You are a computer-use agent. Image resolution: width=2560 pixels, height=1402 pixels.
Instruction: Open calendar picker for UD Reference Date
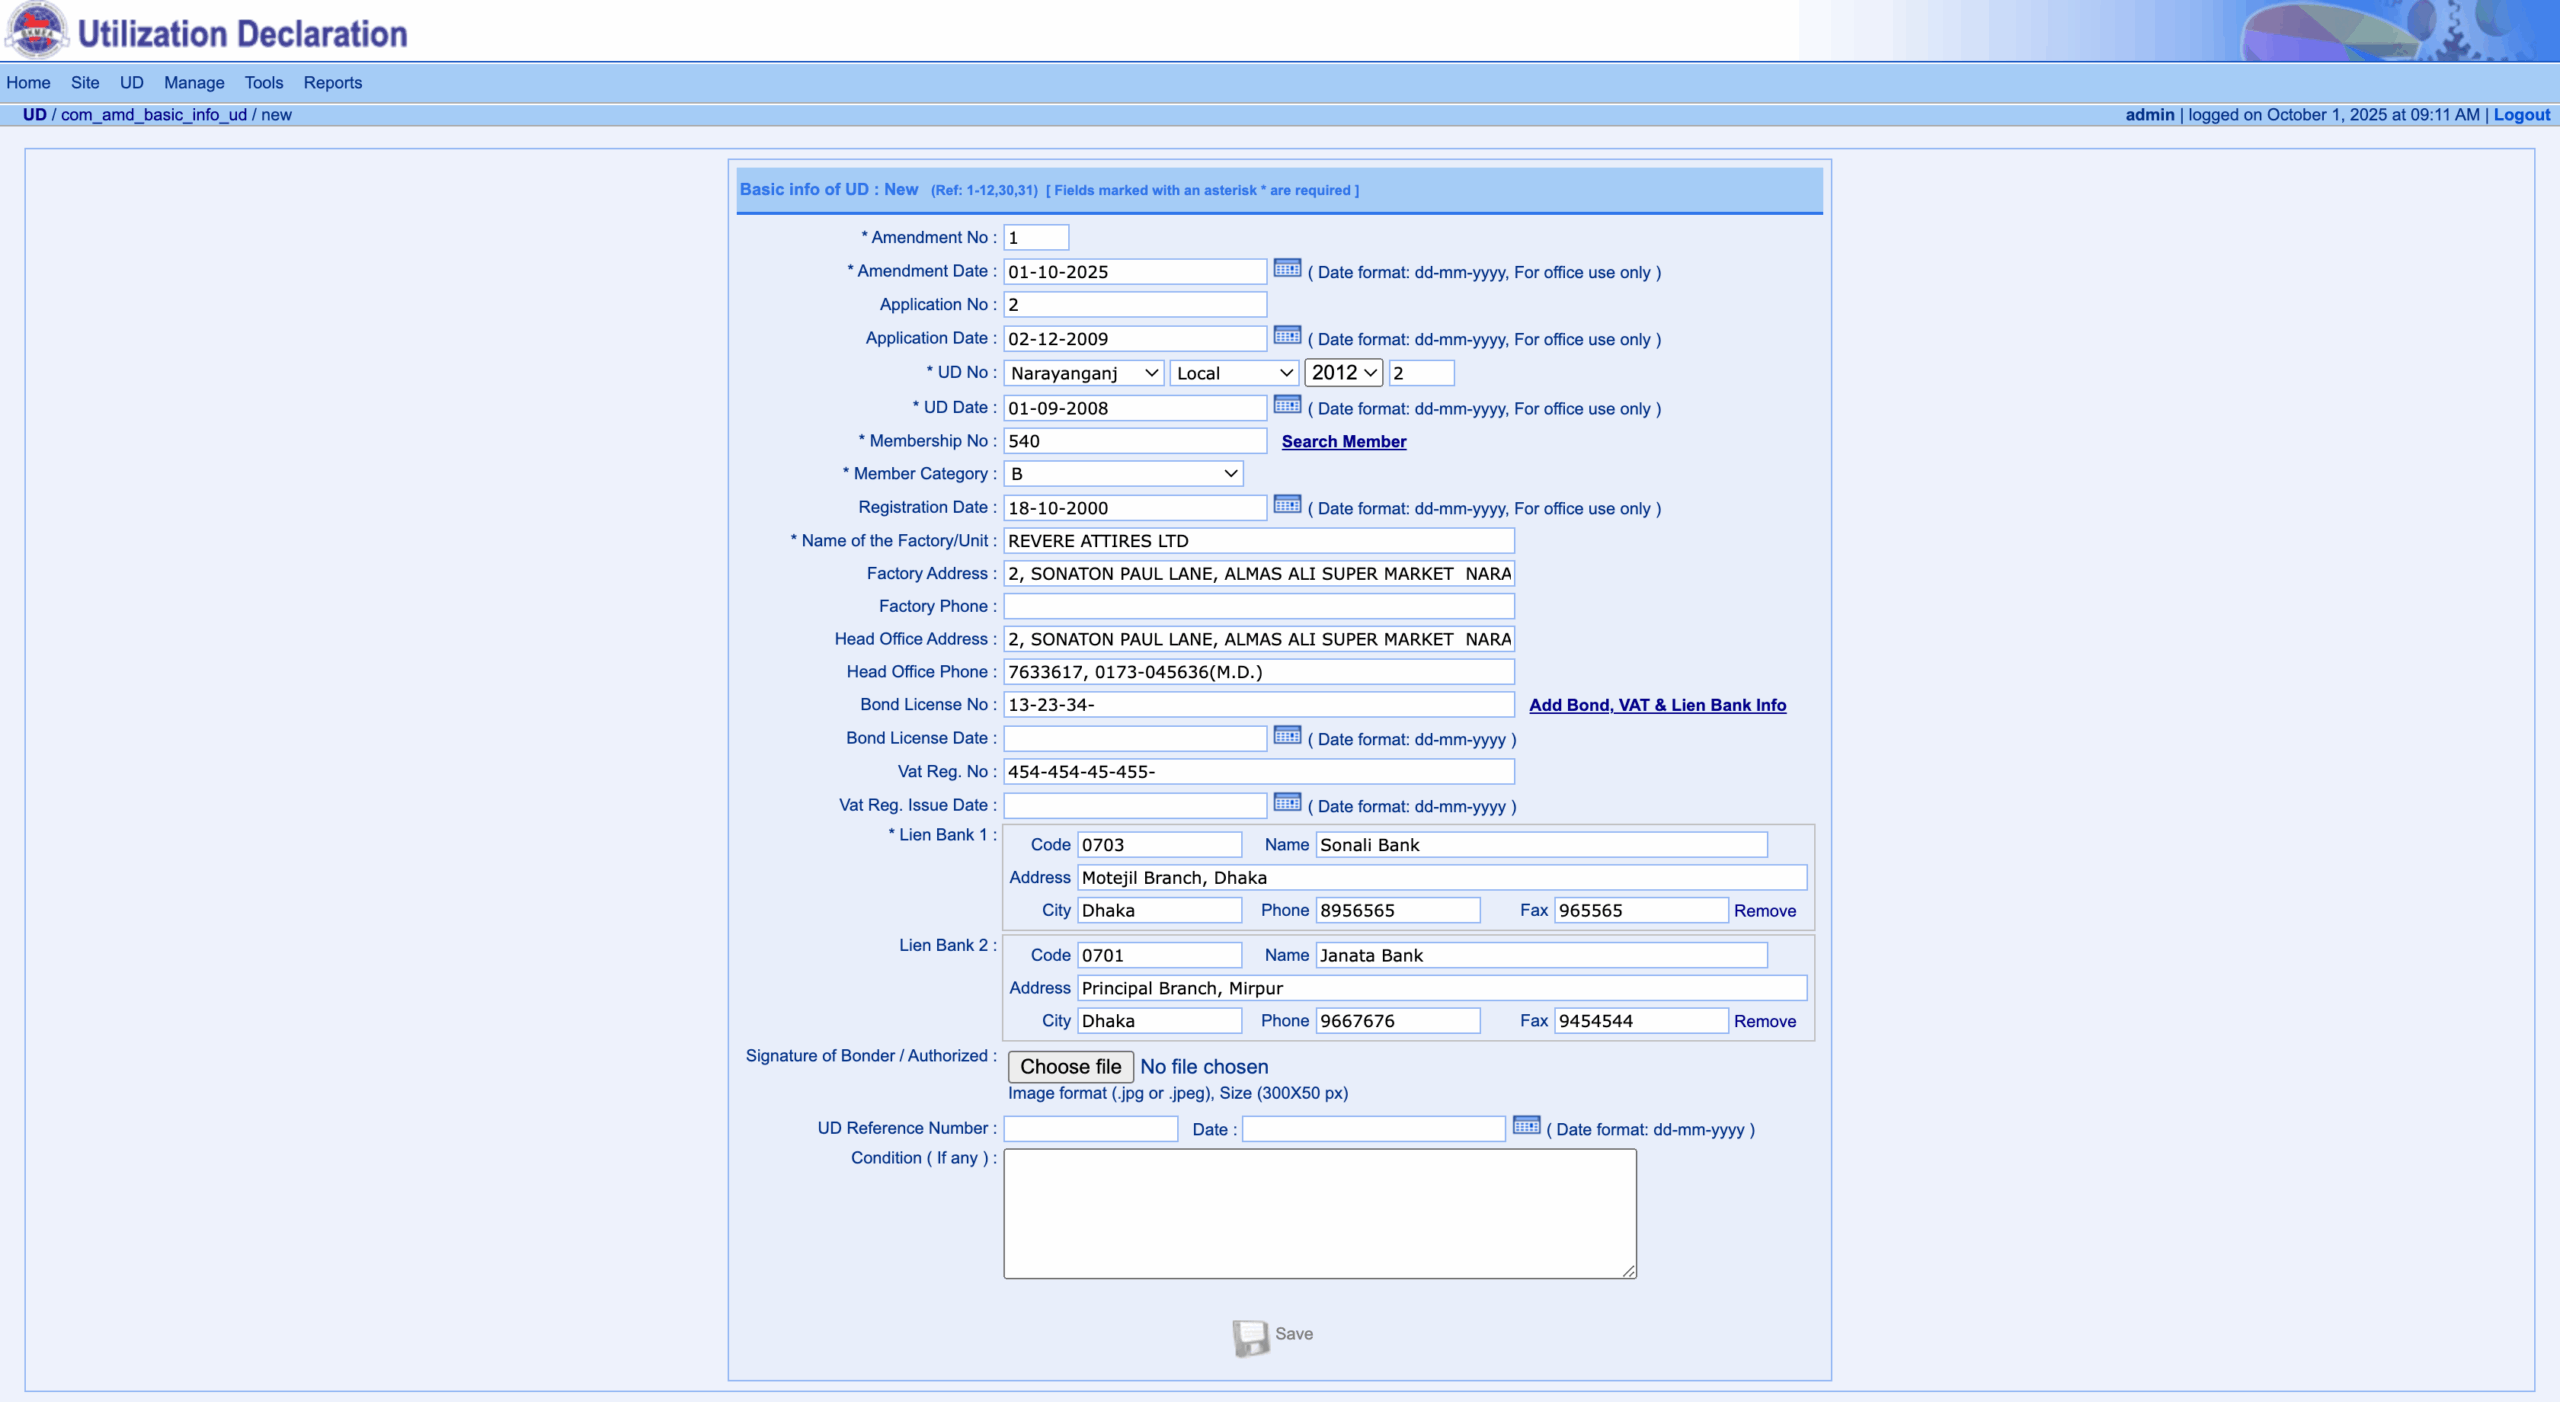tap(1526, 1126)
